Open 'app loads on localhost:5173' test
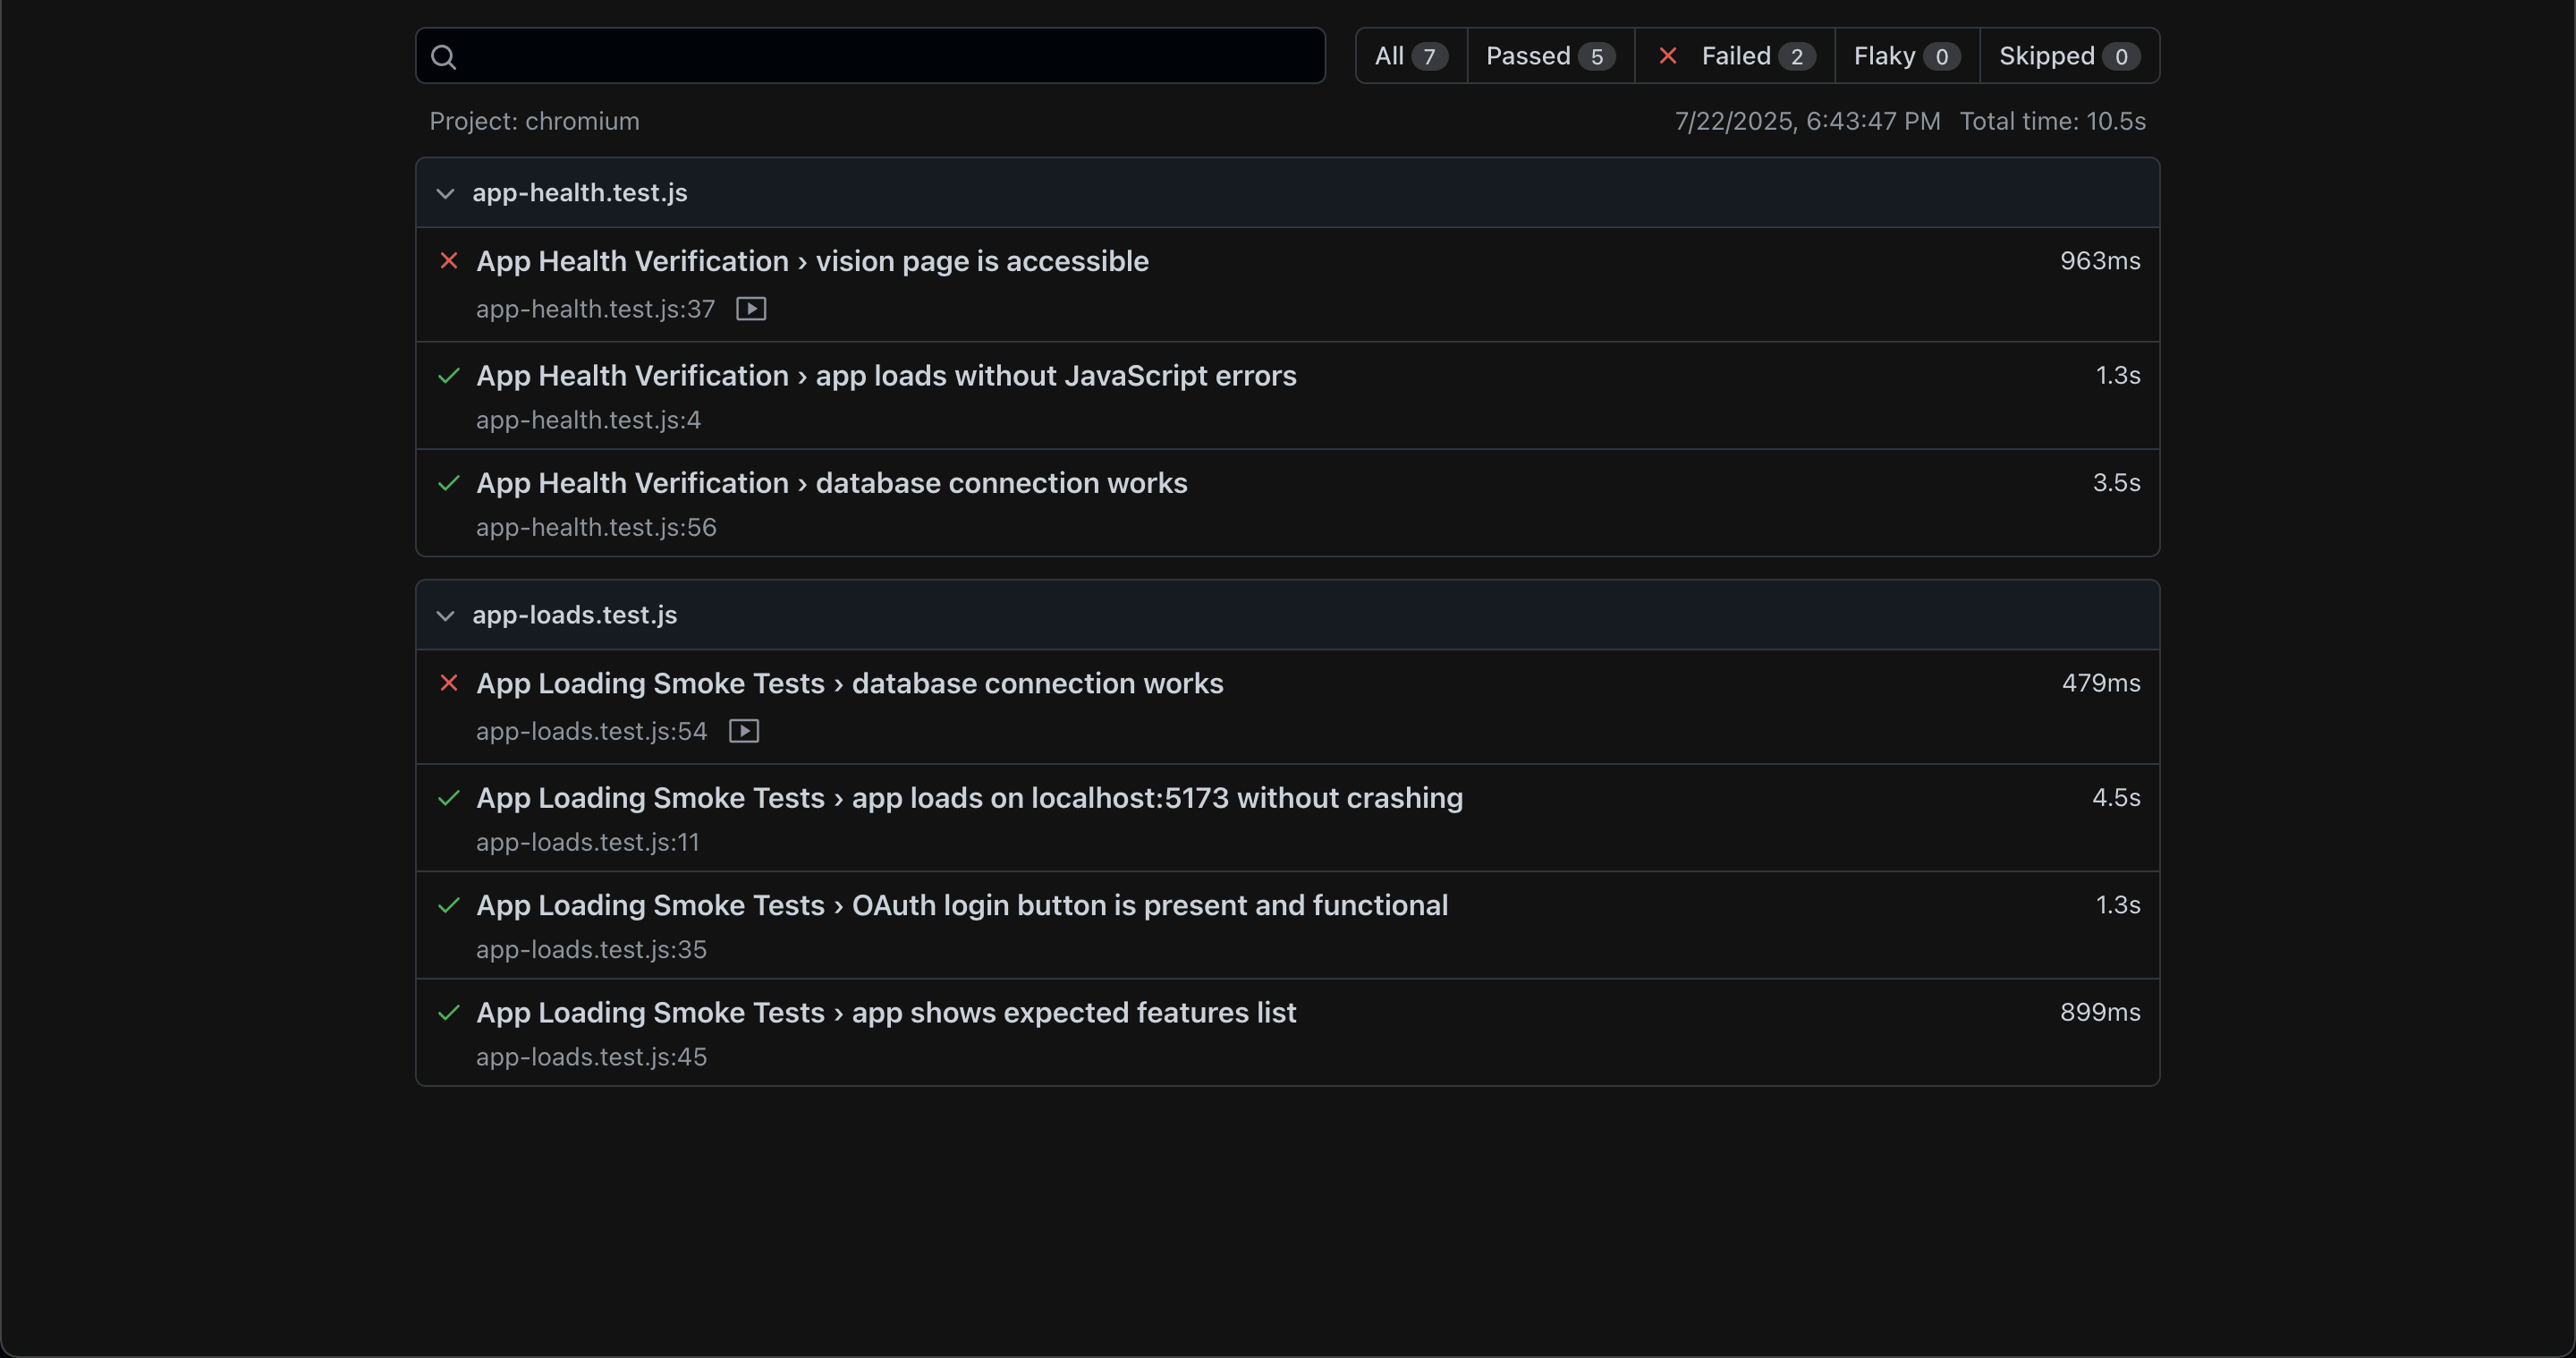 point(969,798)
